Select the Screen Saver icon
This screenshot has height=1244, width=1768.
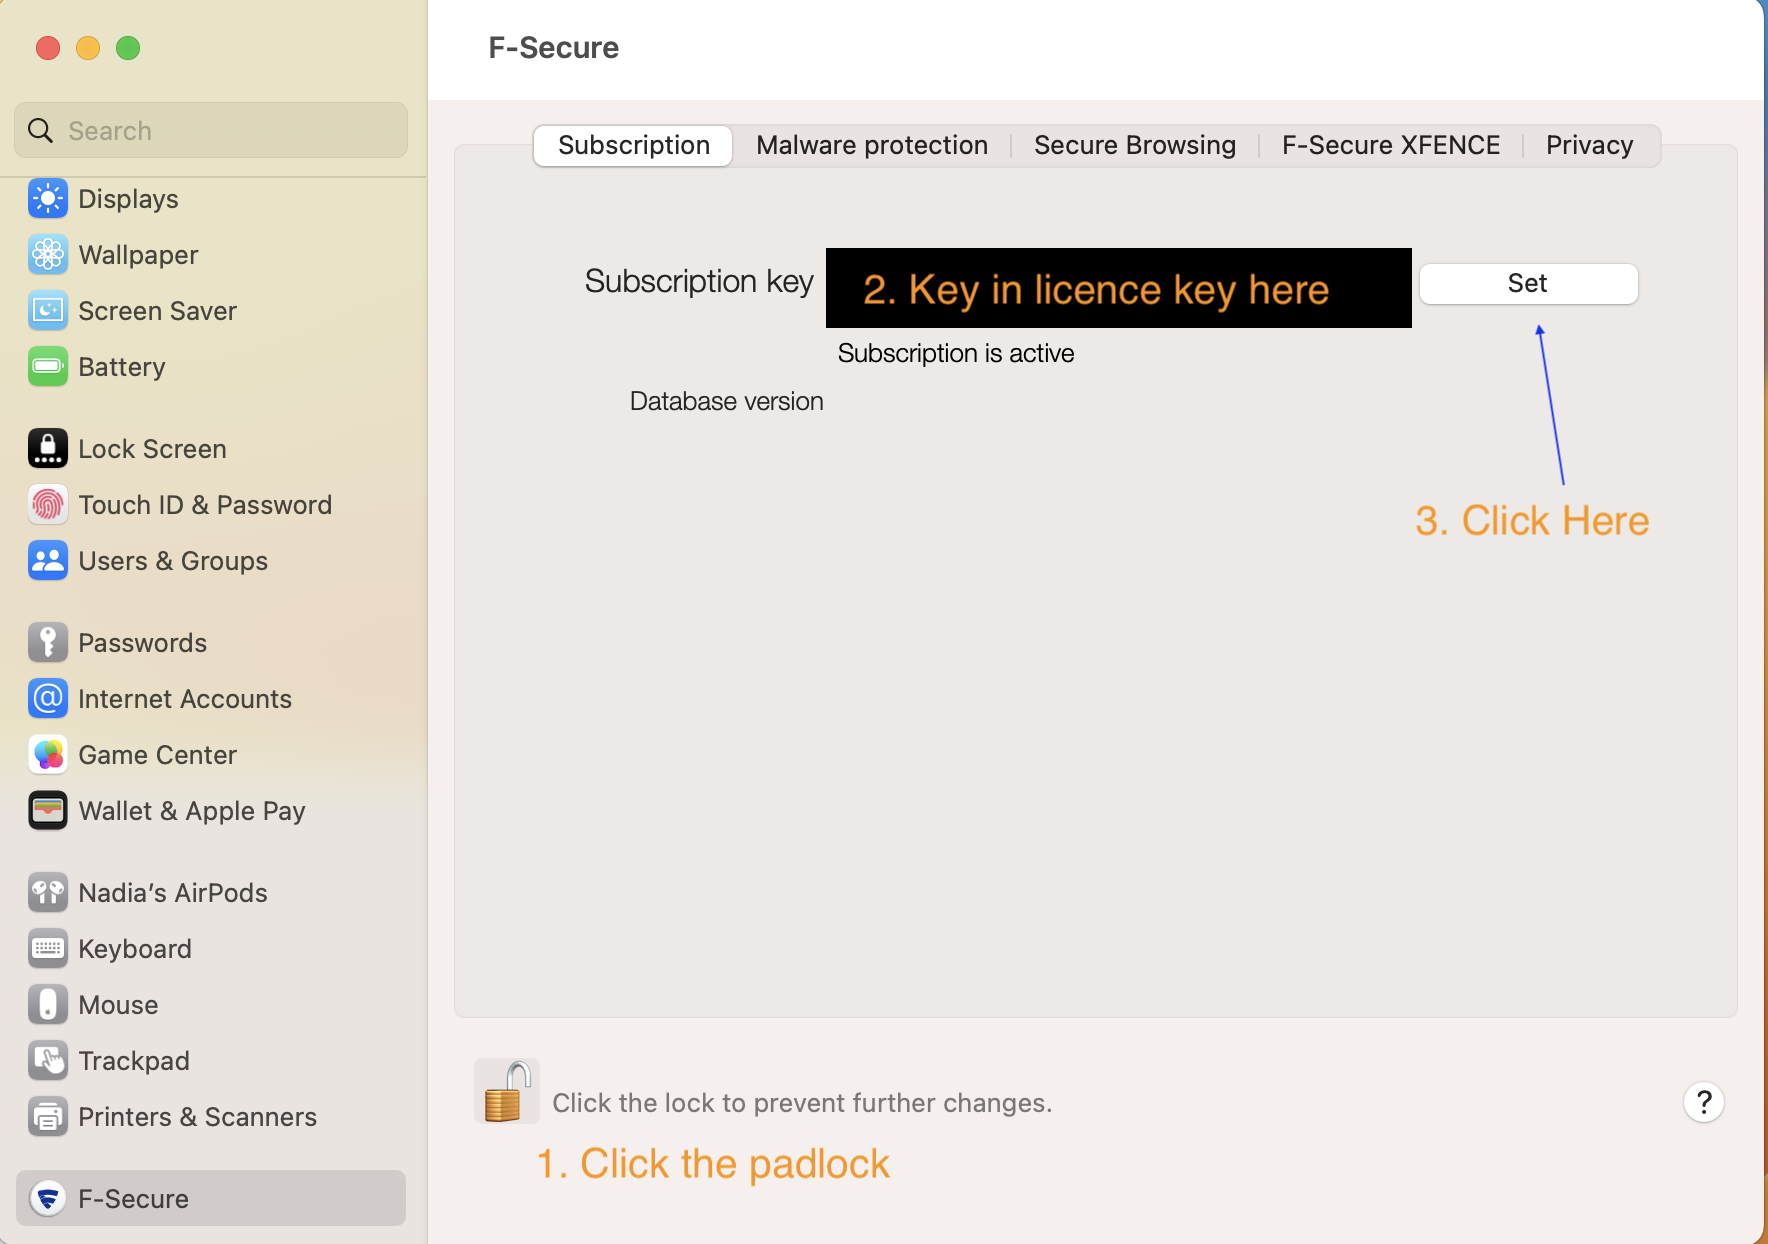48,311
